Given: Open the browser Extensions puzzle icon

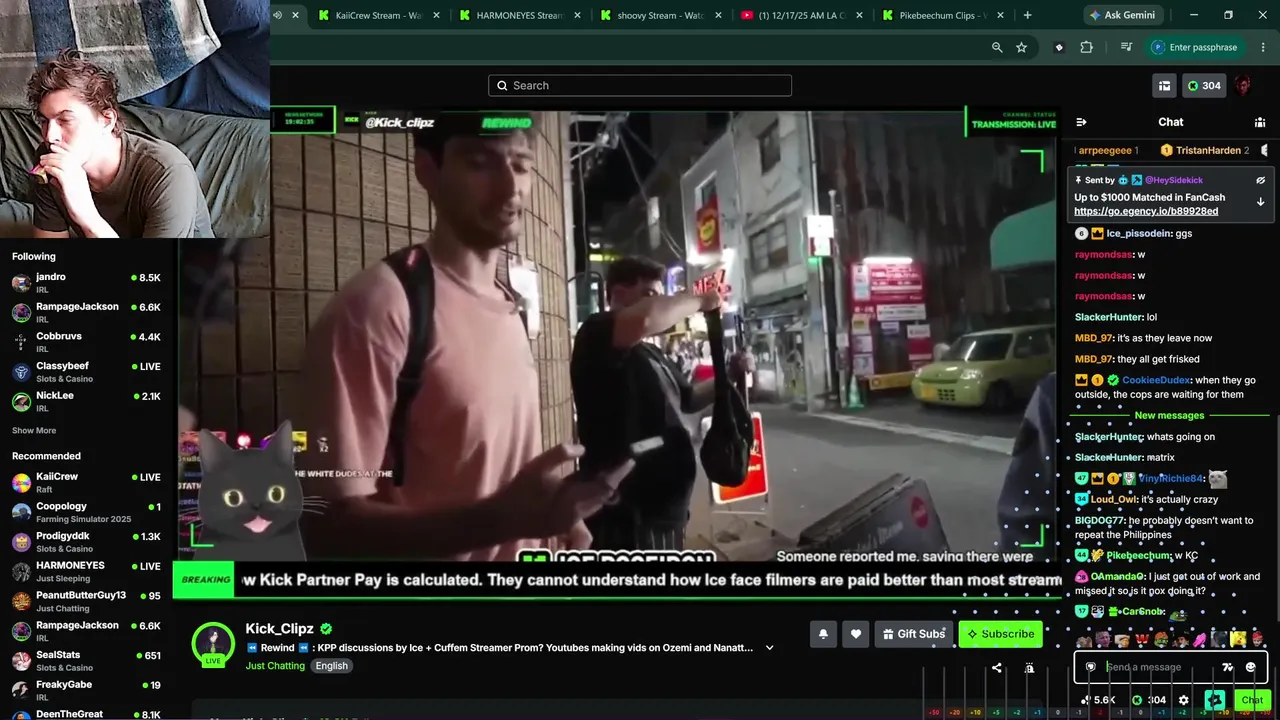Looking at the screenshot, I should coord(1087,47).
